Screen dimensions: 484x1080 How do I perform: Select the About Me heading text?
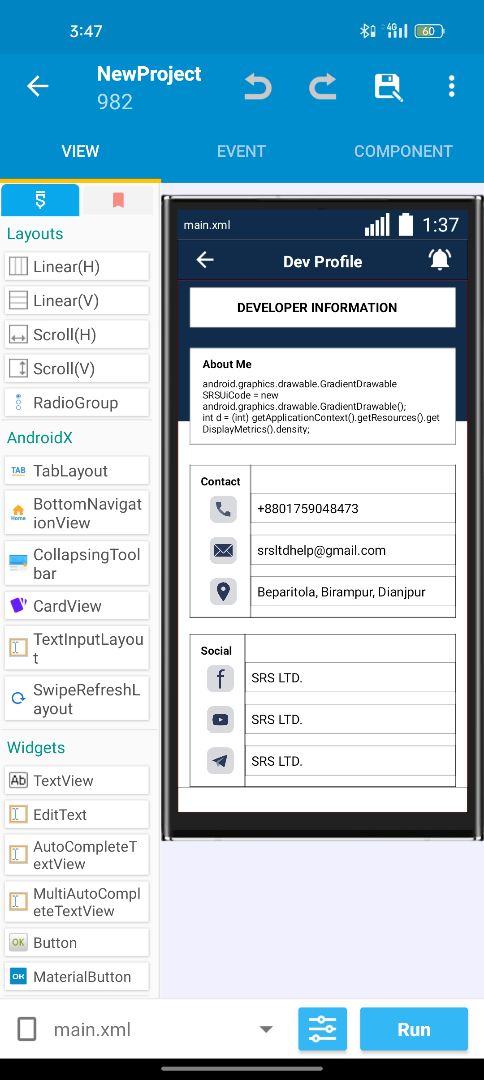tap(227, 364)
